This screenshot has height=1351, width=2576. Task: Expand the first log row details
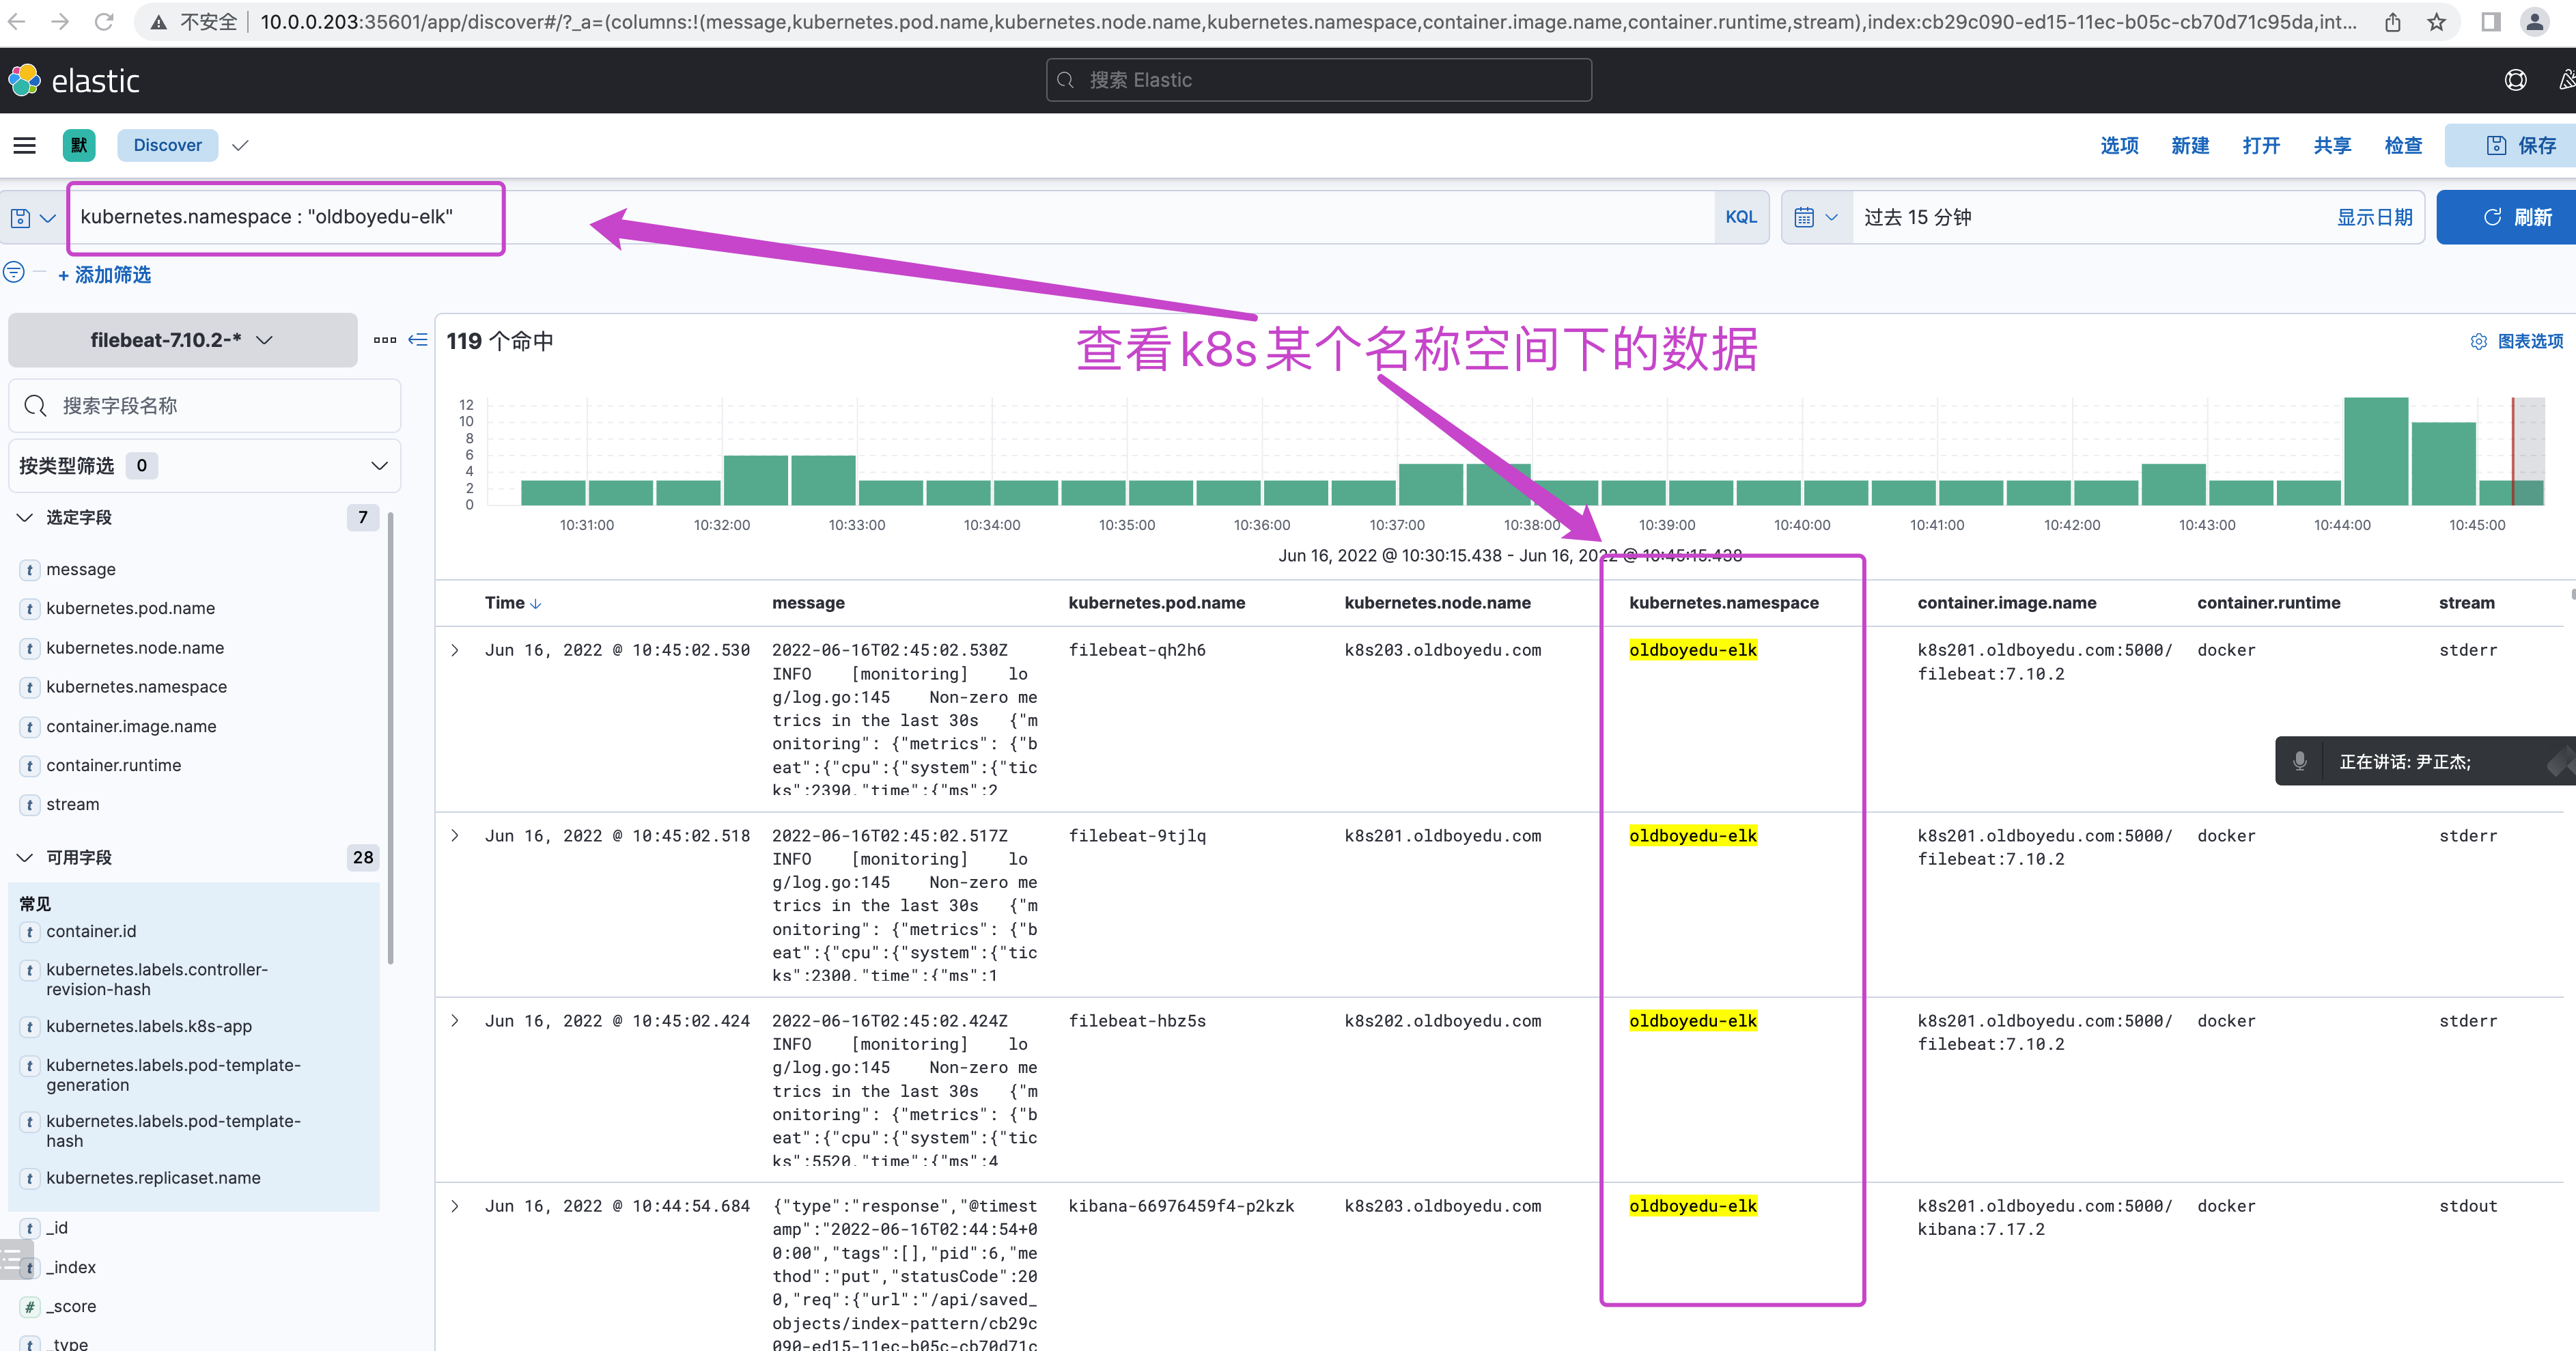(x=455, y=651)
